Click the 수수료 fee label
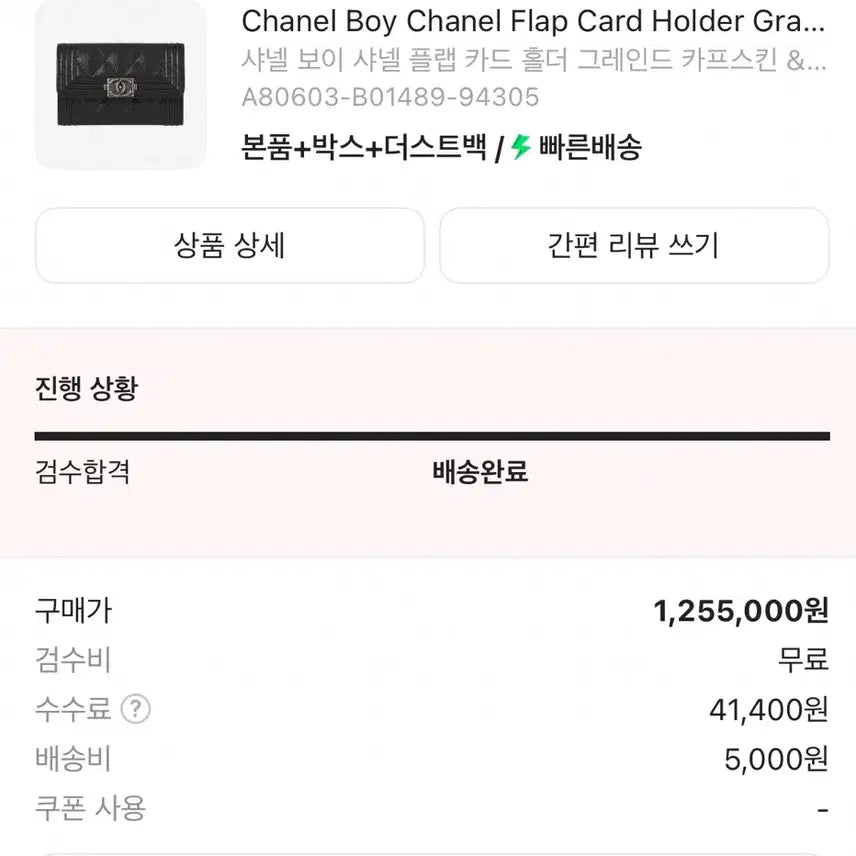The image size is (856, 856). tap(73, 709)
